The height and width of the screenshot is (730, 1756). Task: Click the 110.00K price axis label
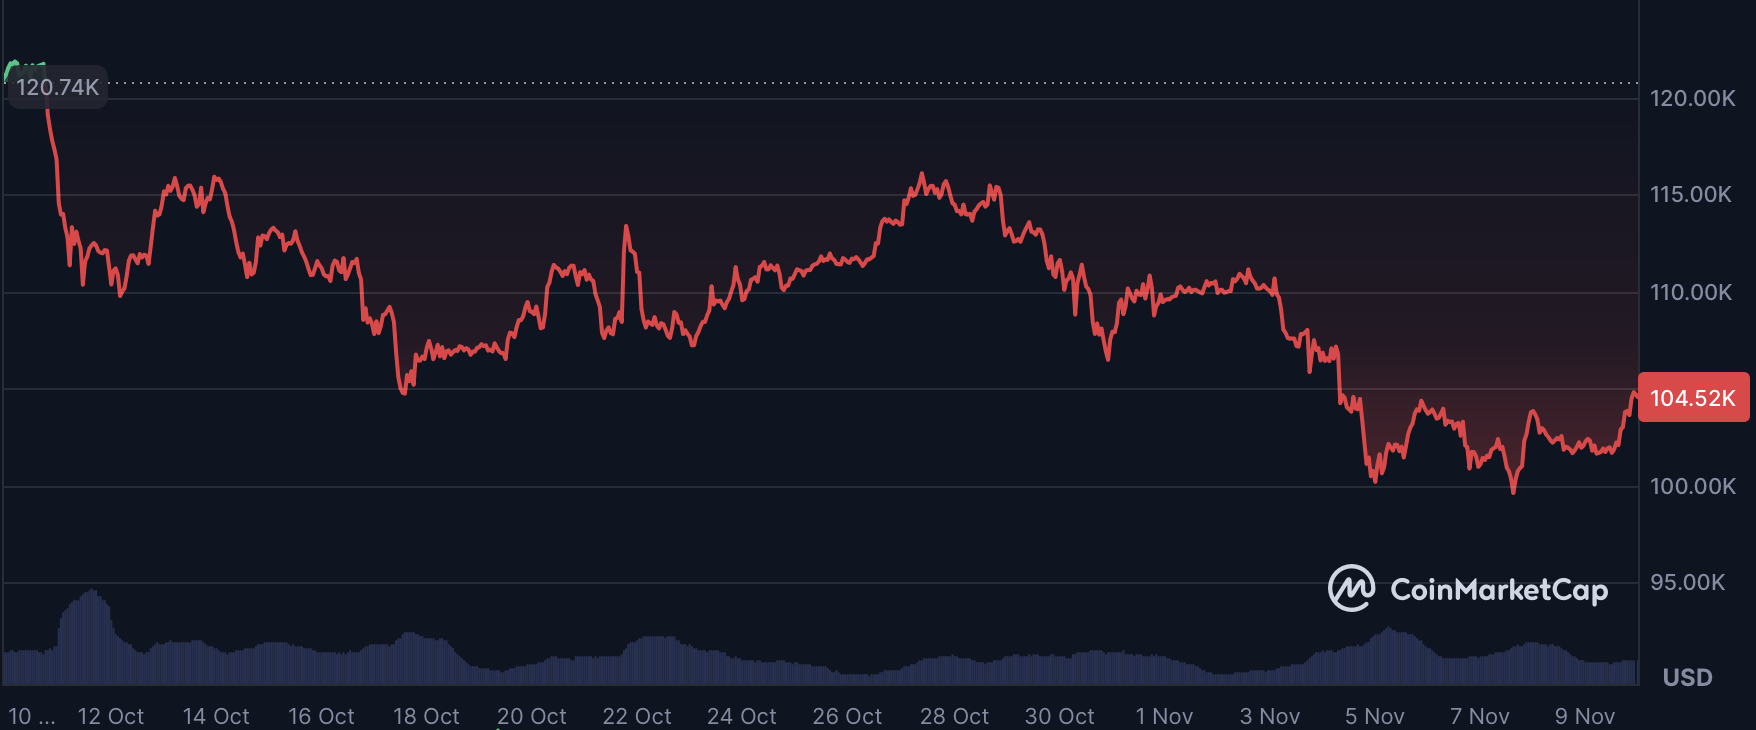1690,292
